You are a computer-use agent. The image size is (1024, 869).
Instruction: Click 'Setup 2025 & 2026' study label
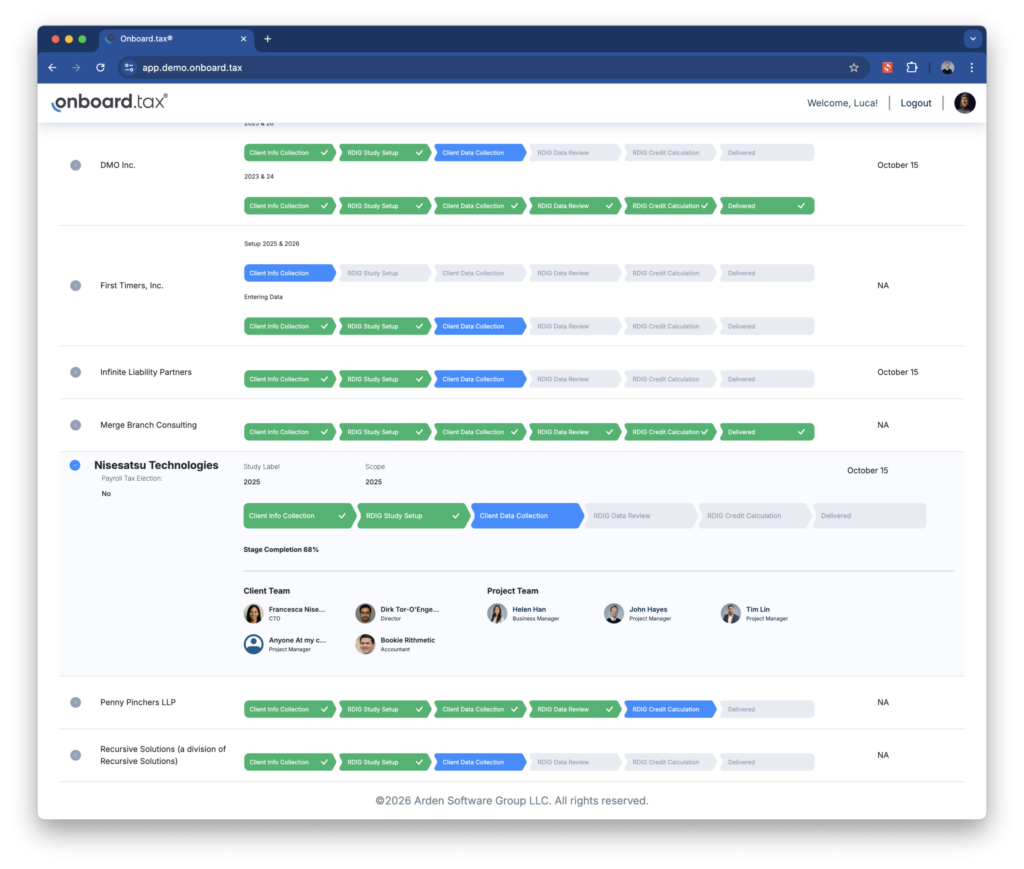[272, 244]
